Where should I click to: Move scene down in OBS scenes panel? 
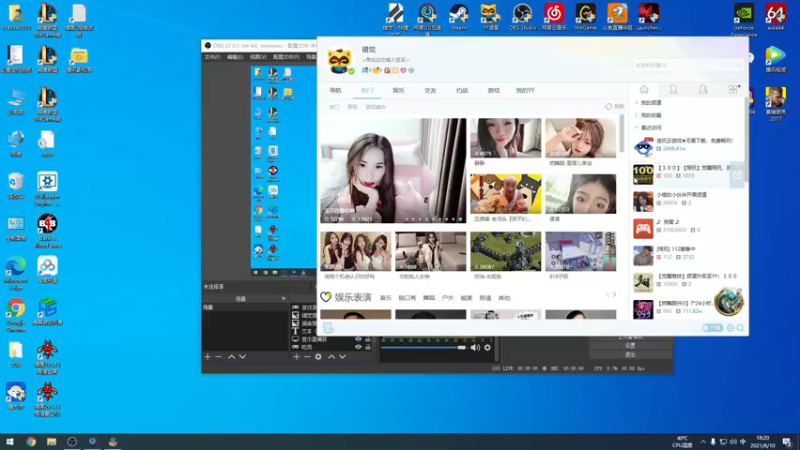[242, 357]
